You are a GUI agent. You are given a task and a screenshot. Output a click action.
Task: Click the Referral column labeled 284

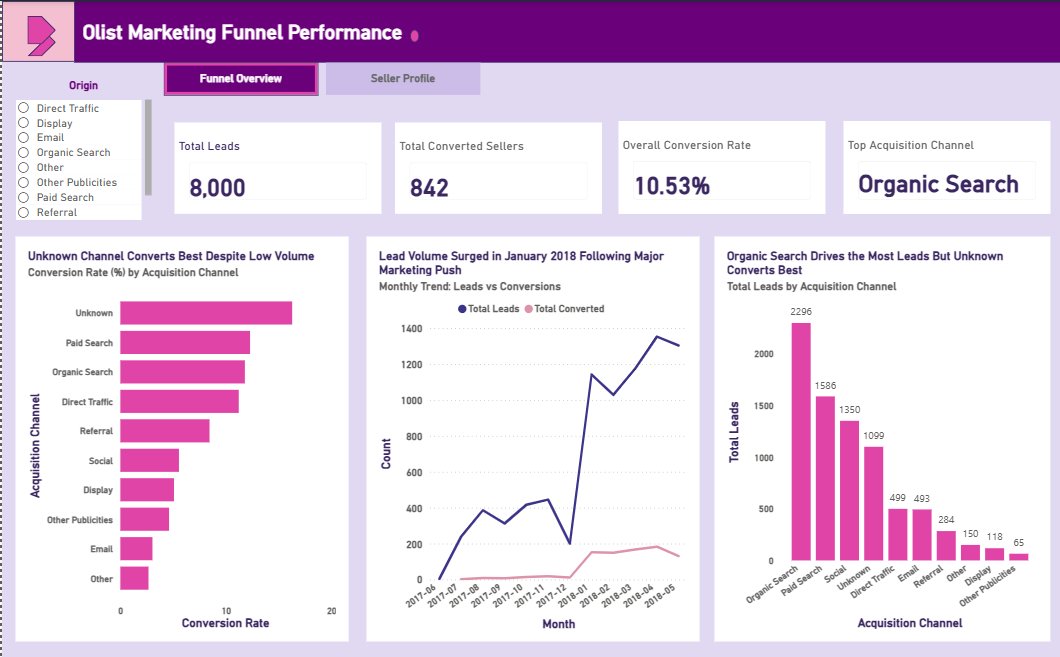(946, 545)
